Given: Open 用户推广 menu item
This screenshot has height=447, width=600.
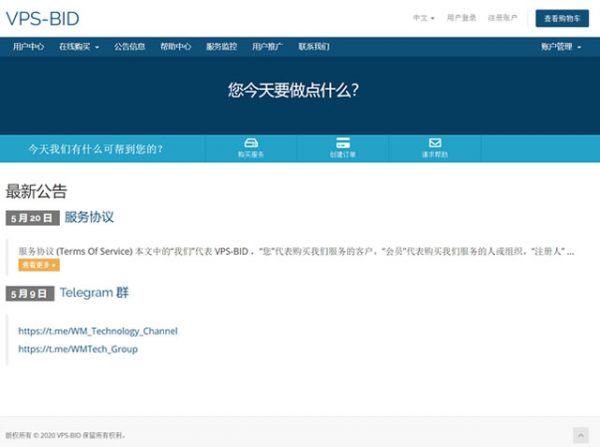Looking at the screenshot, I should click(x=267, y=47).
